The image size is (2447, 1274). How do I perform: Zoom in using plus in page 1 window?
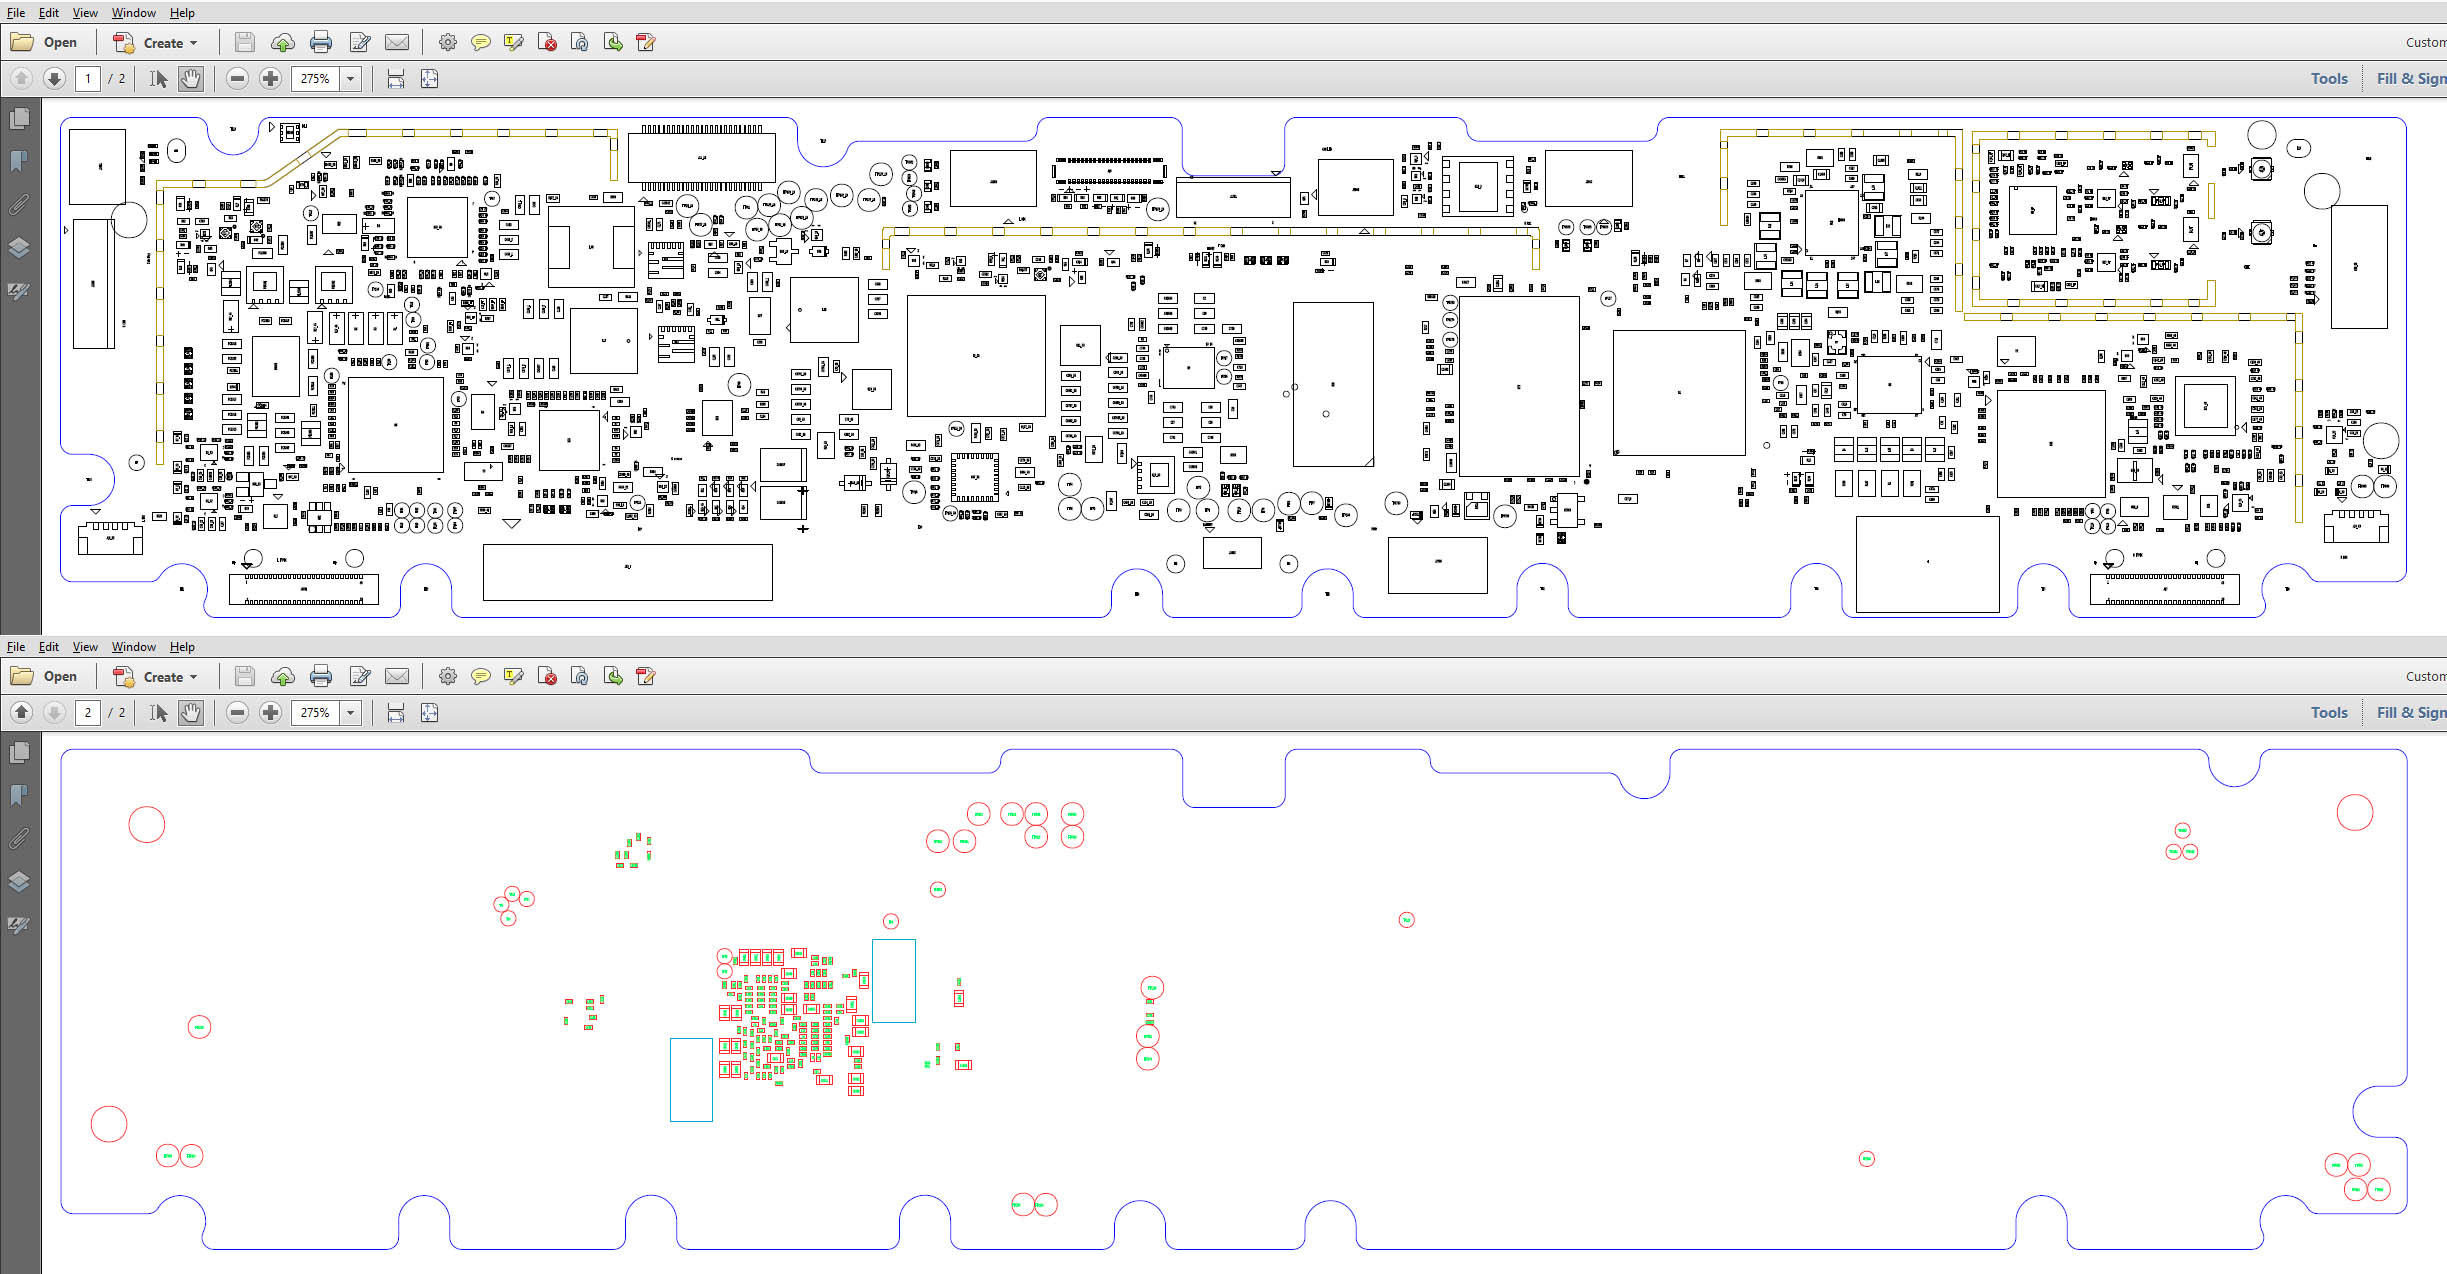coord(270,79)
